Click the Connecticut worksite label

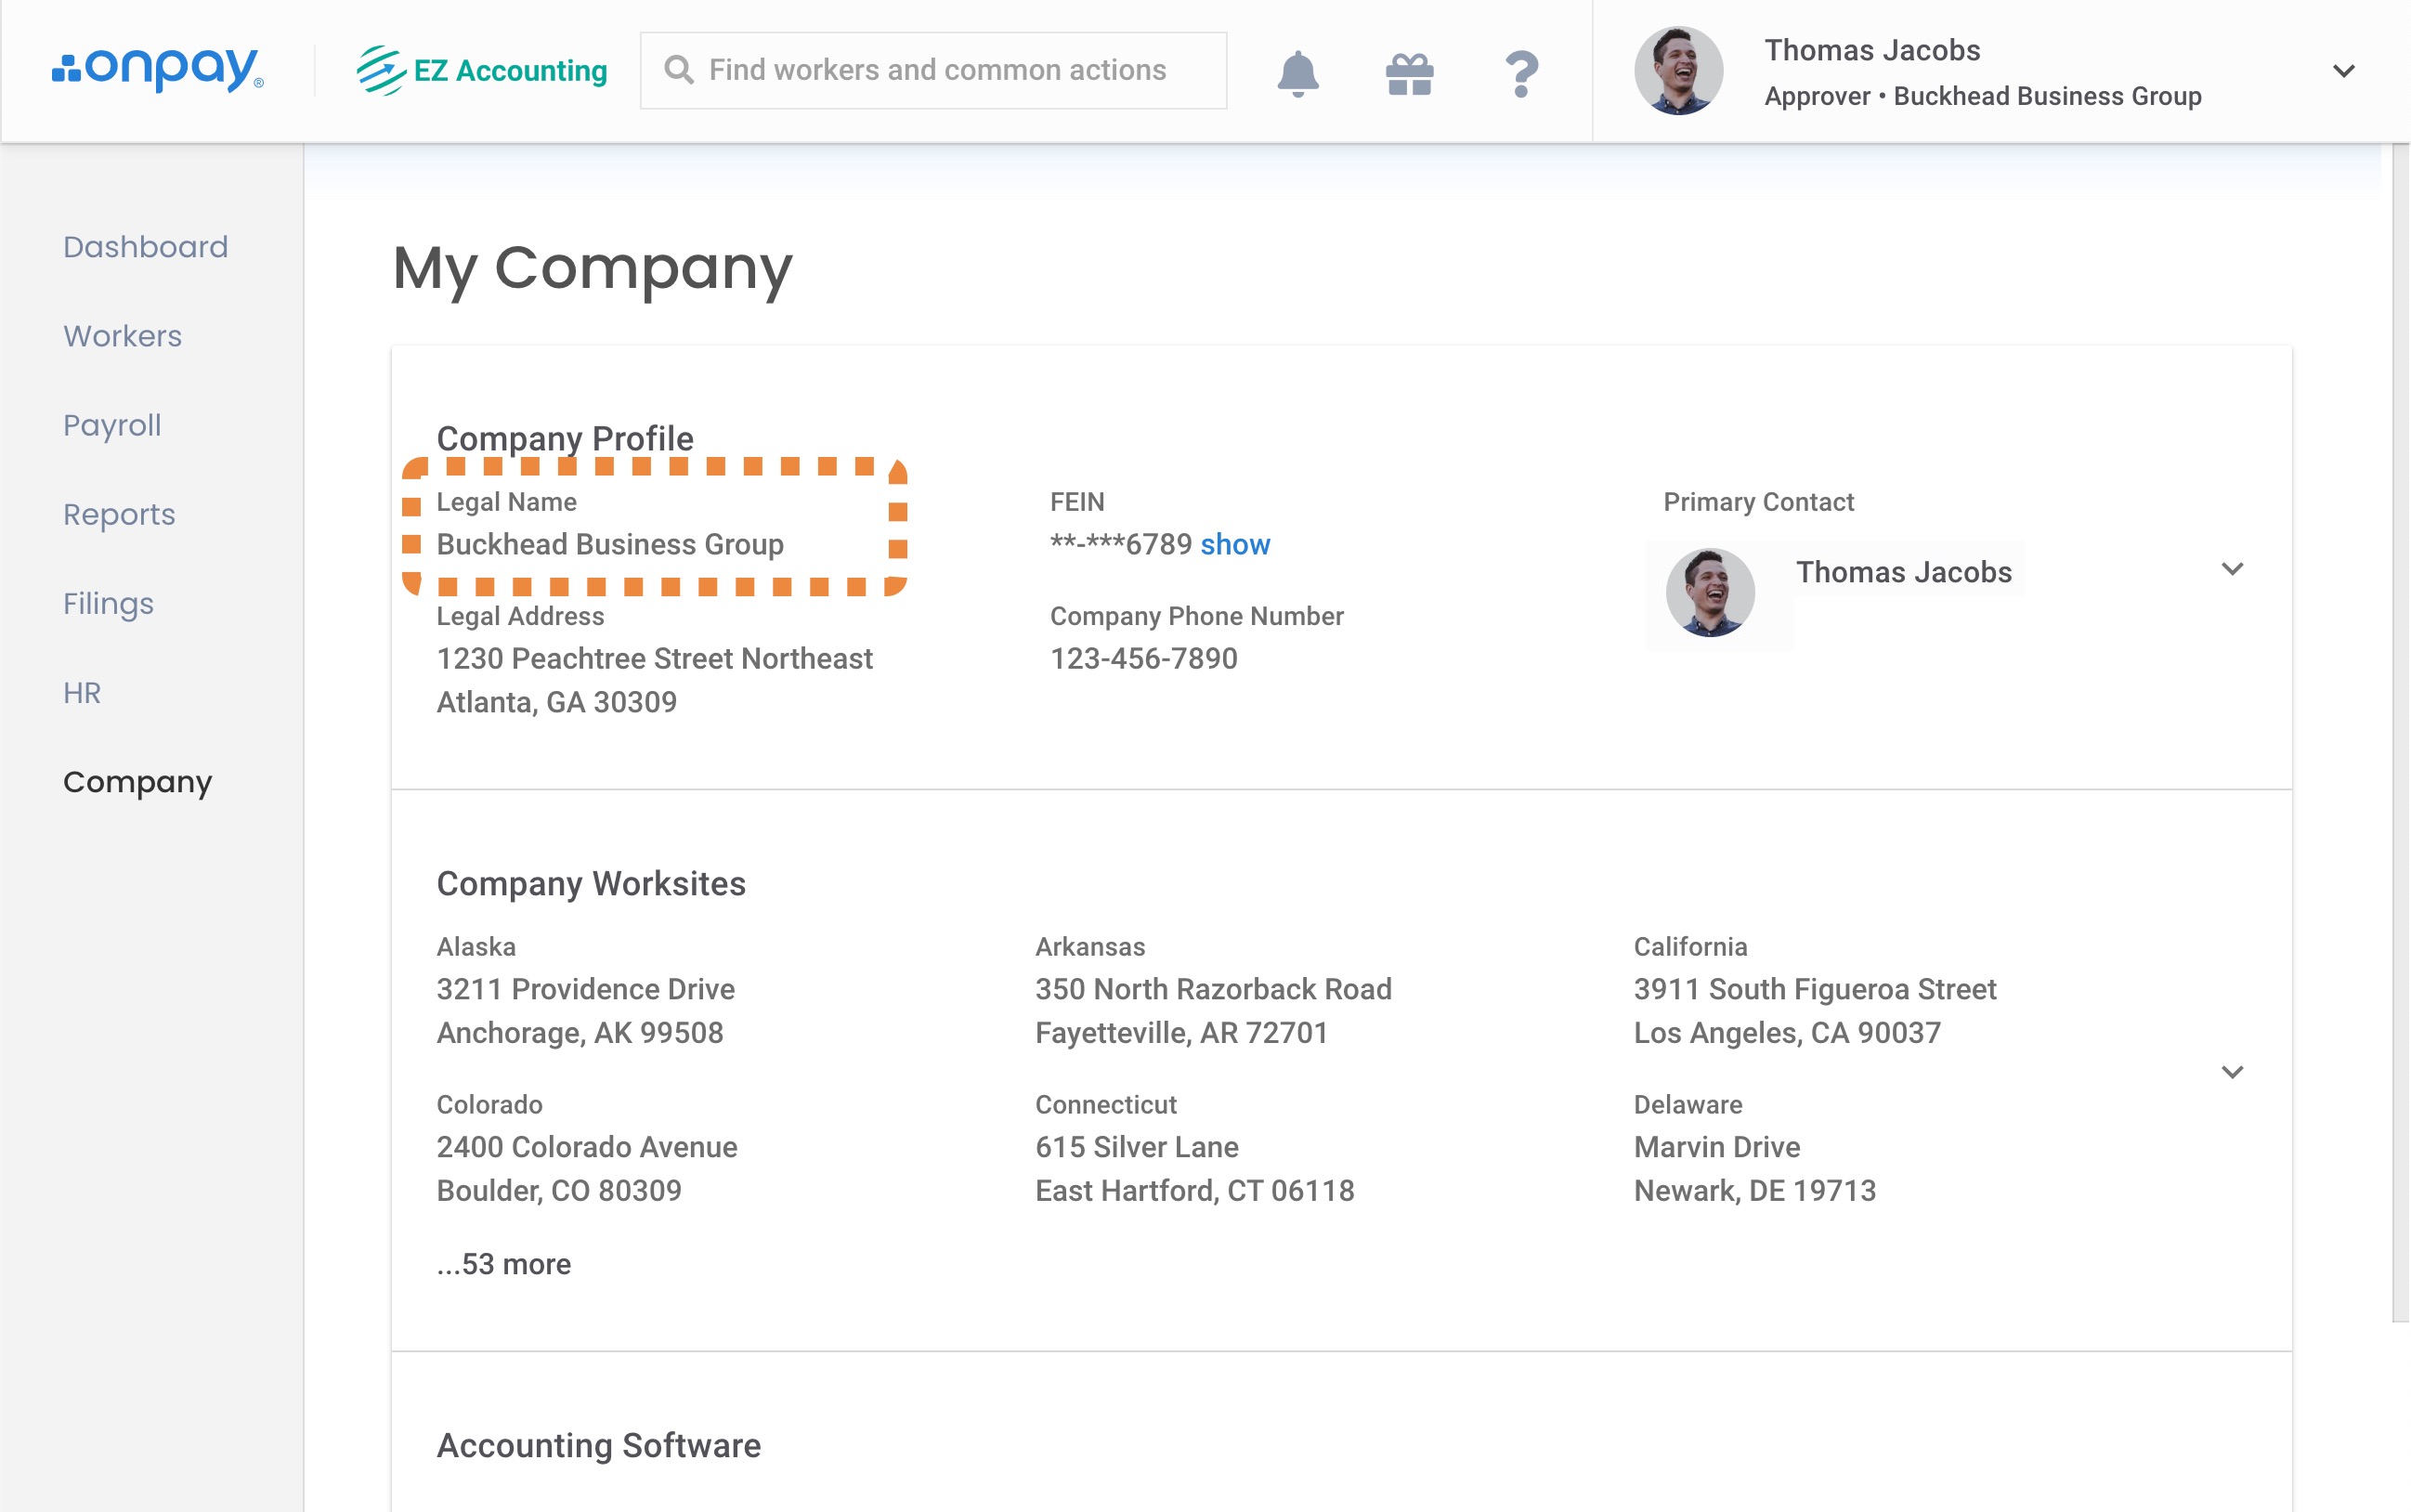pos(1106,1104)
